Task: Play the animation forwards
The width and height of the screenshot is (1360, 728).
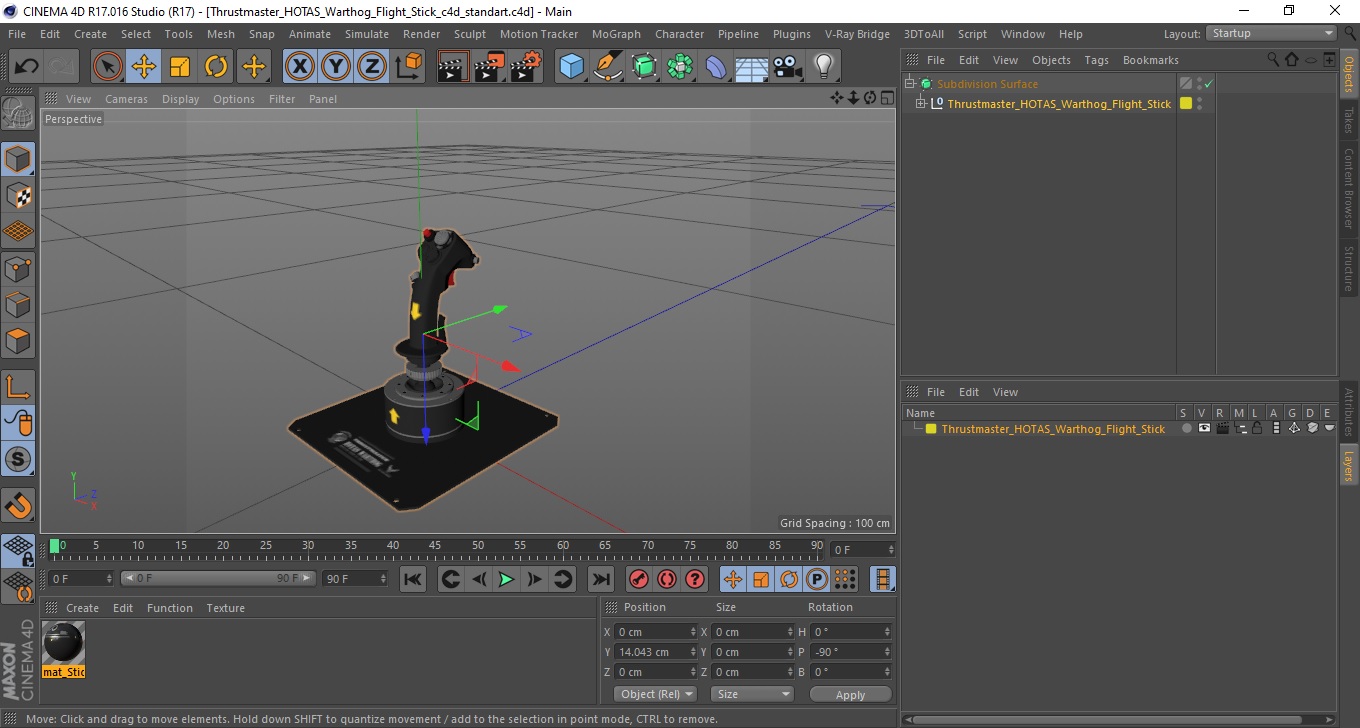Action: pyautogui.click(x=507, y=579)
